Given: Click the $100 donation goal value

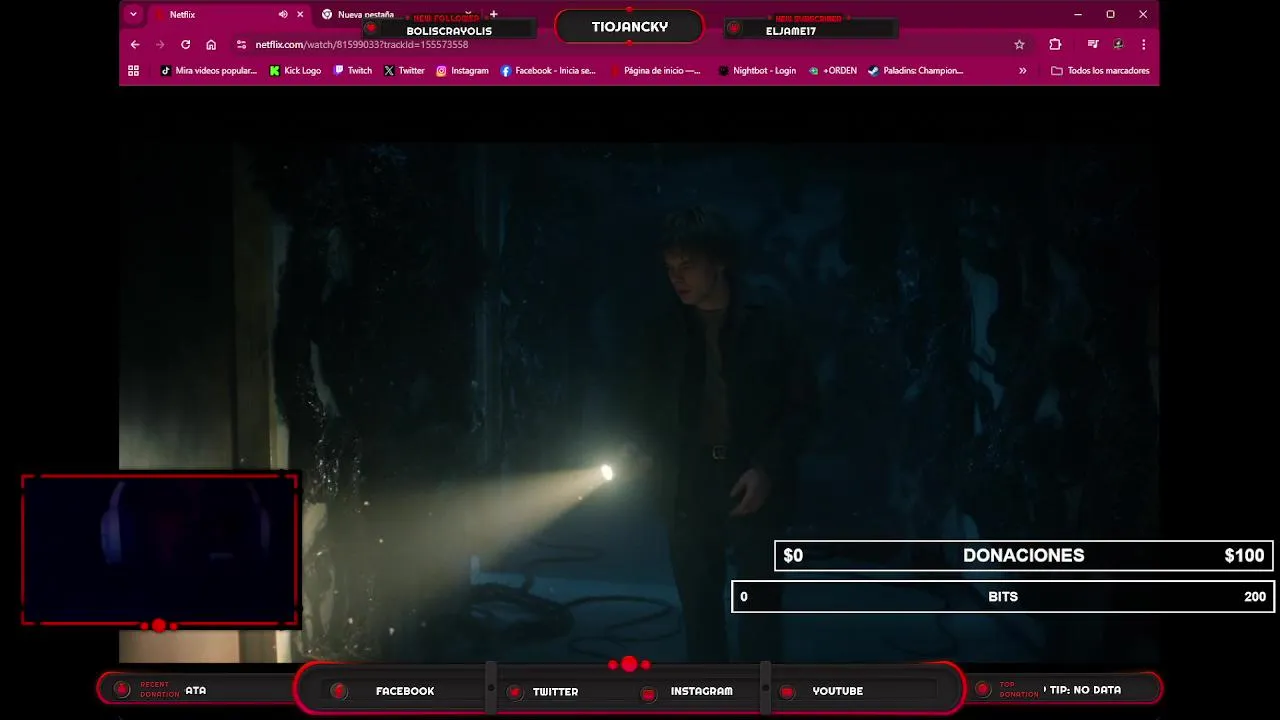Looking at the screenshot, I should [1244, 556].
